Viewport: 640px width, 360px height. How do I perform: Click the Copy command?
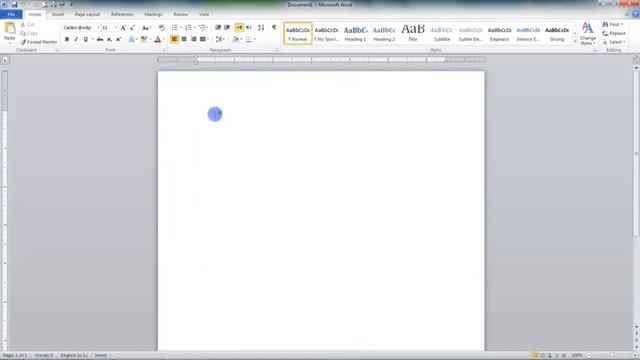[29, 33]
